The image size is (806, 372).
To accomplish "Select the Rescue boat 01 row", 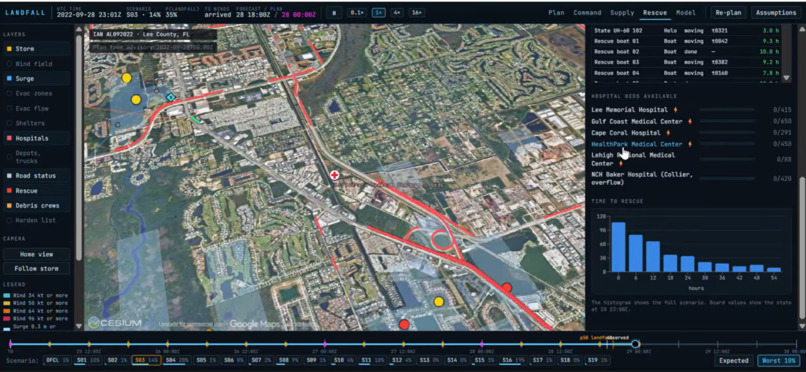I will click(686, 41).
